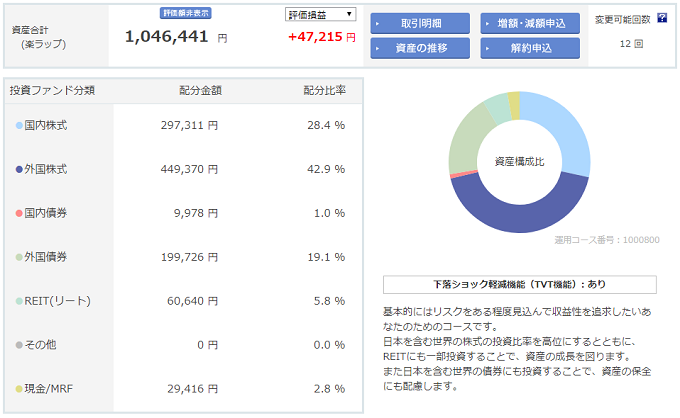680x418 pixels.
Task: Click the 外国債券 fund category label
Action: point(46,257)
